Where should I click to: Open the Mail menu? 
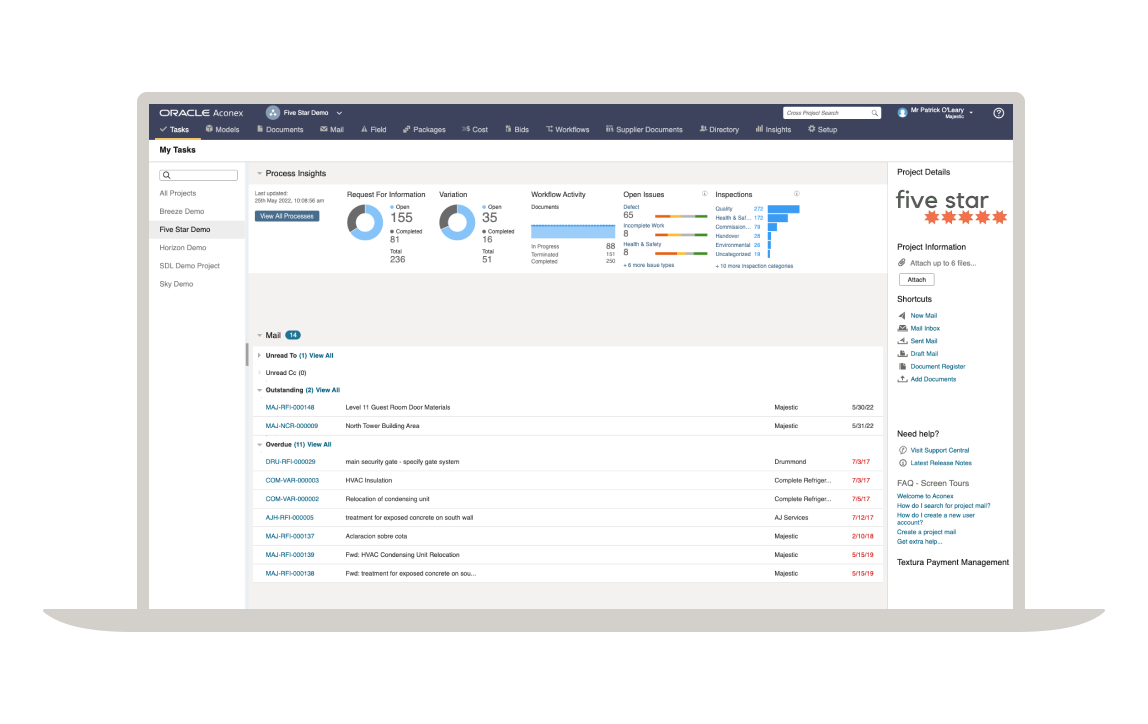tap(332, 130)
